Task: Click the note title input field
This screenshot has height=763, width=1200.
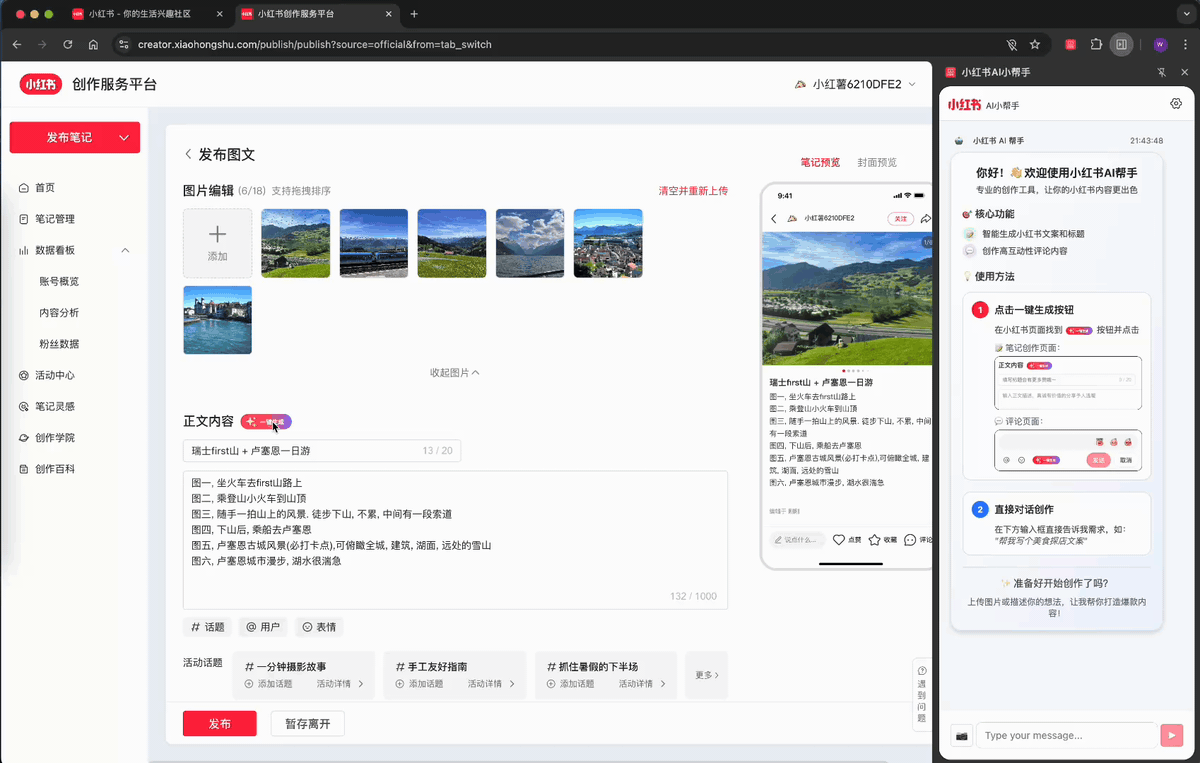Action: (322, 451)
